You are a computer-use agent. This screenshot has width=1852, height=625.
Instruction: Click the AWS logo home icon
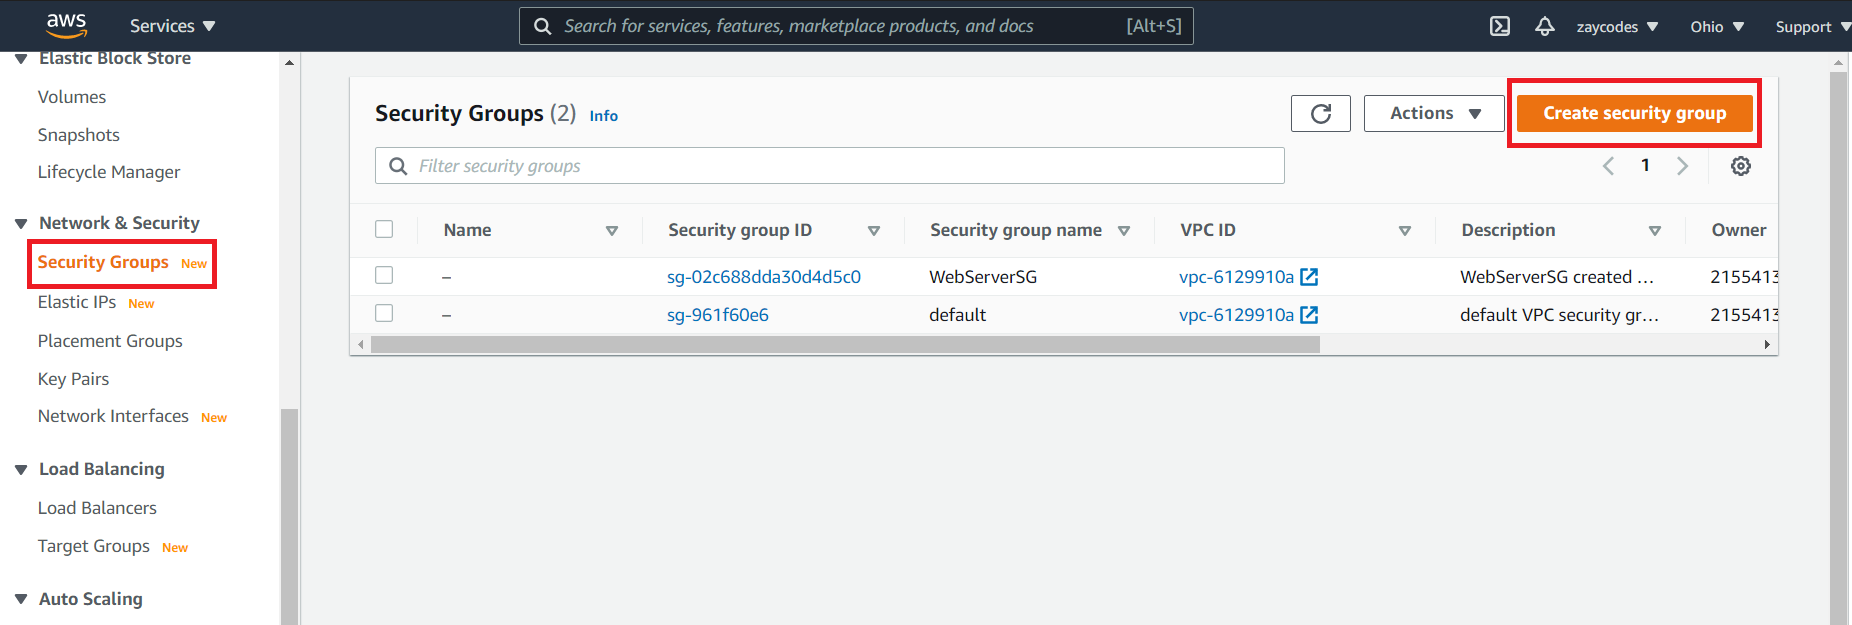(x=66, y=25)
